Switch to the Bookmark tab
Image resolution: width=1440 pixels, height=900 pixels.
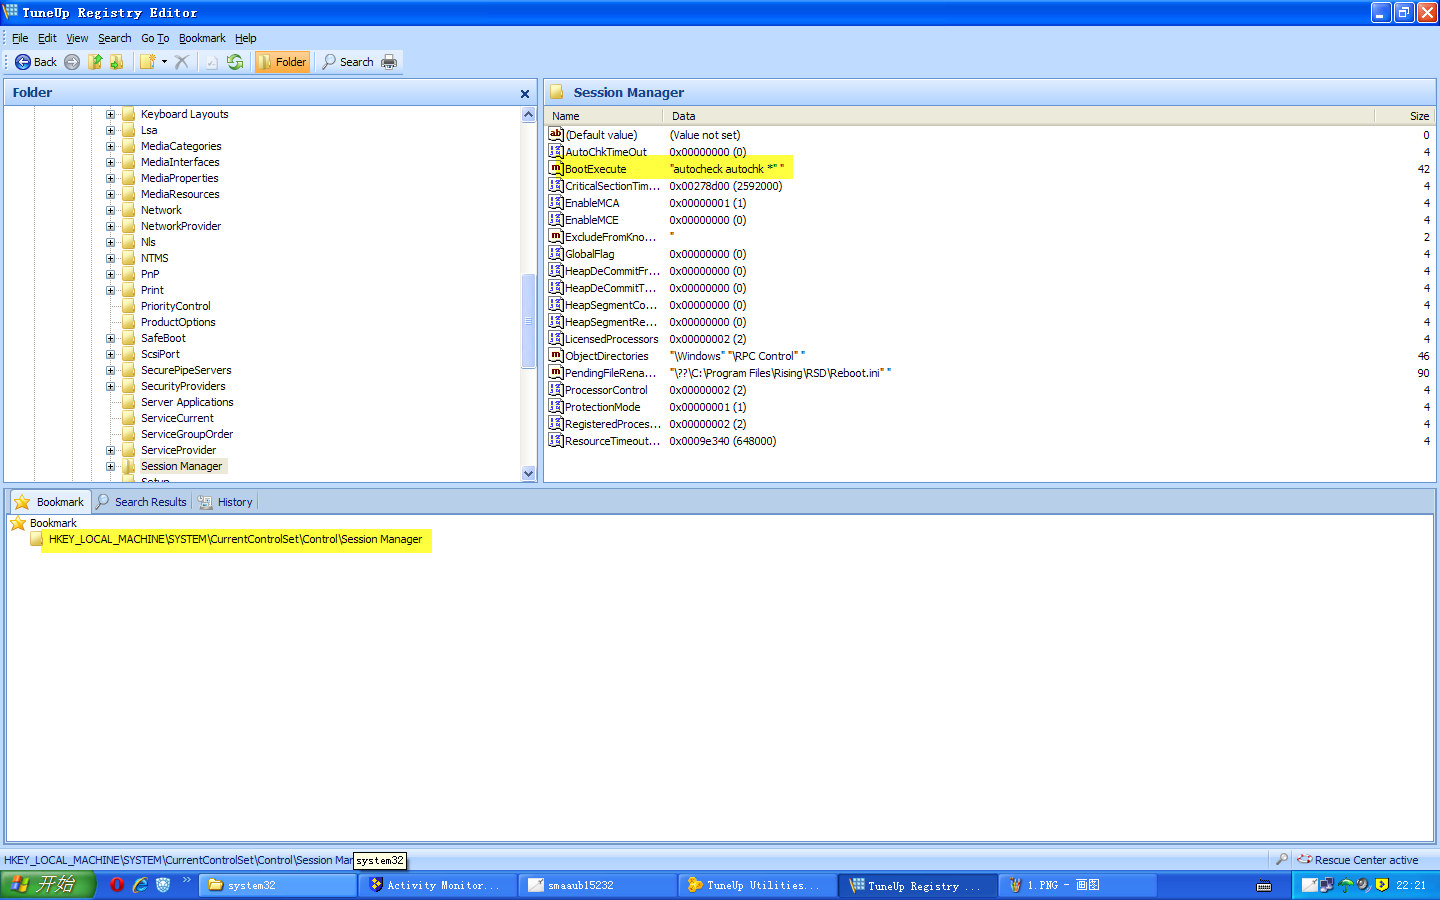pos(50,502)
